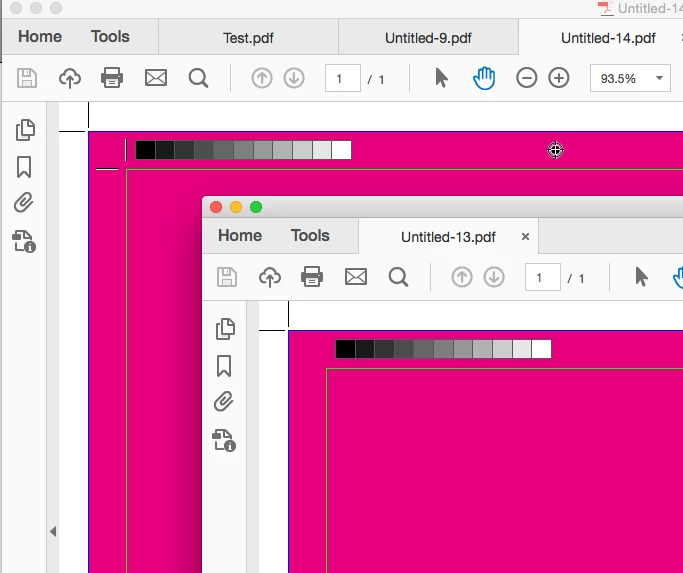Open Bookmarks in the Untitled-13 window sidebar
The height and width of the screenshot is (573, 683).
coord(224,366)
